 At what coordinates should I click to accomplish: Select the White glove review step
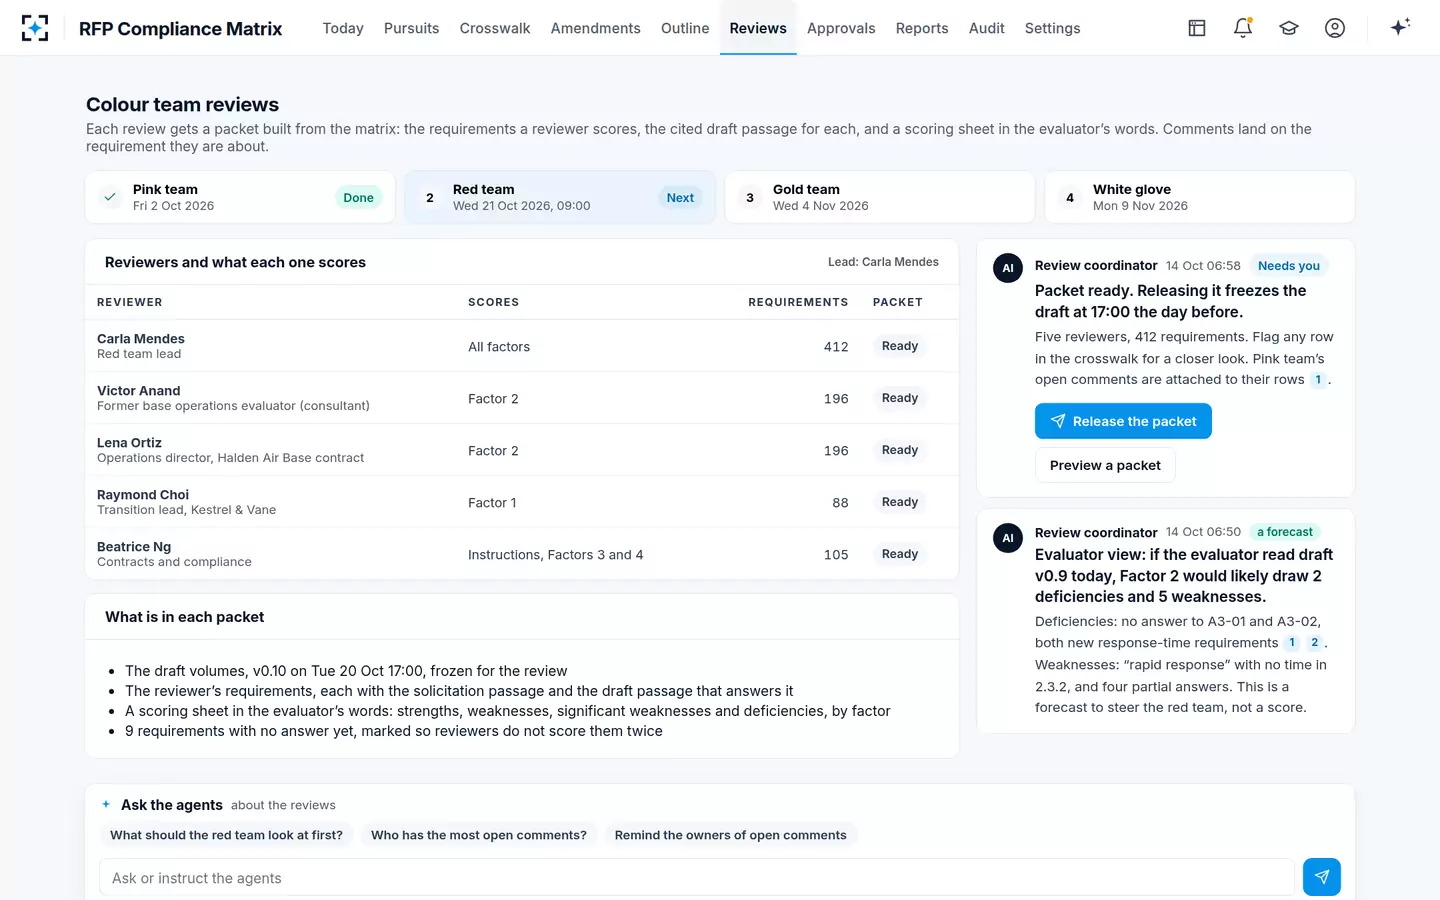point(1200,197)
